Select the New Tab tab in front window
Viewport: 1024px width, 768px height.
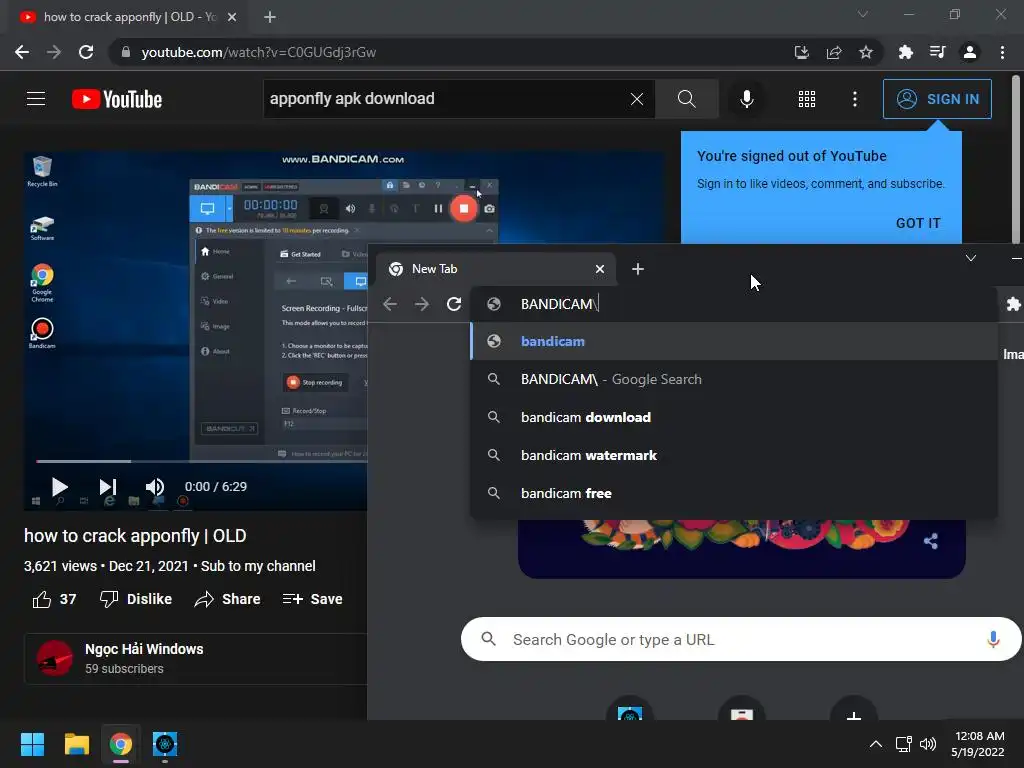tap(495, 269)
